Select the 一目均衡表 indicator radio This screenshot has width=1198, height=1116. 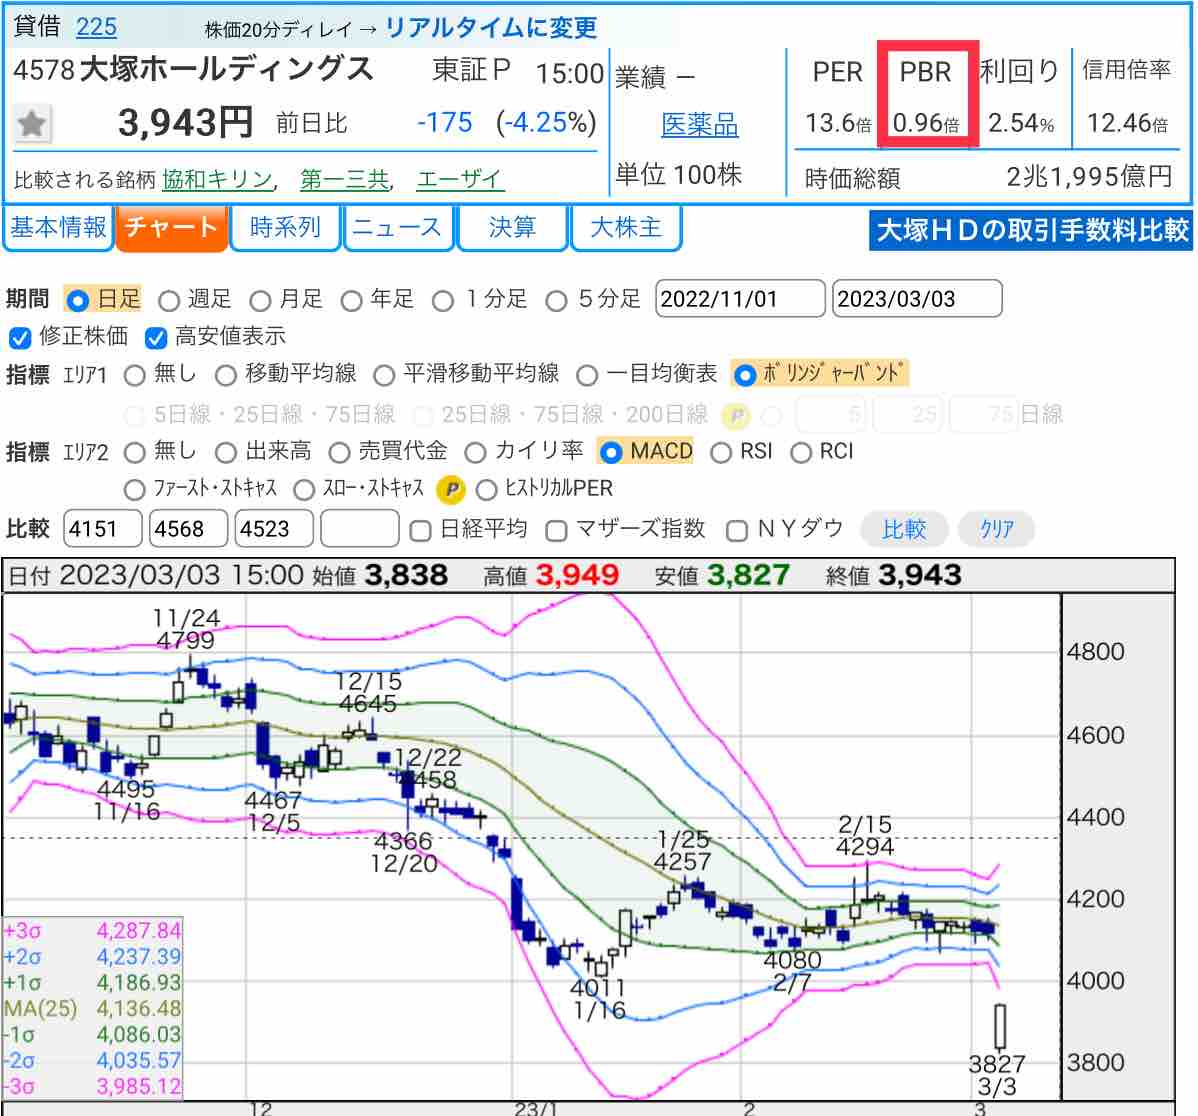point(587,375)
